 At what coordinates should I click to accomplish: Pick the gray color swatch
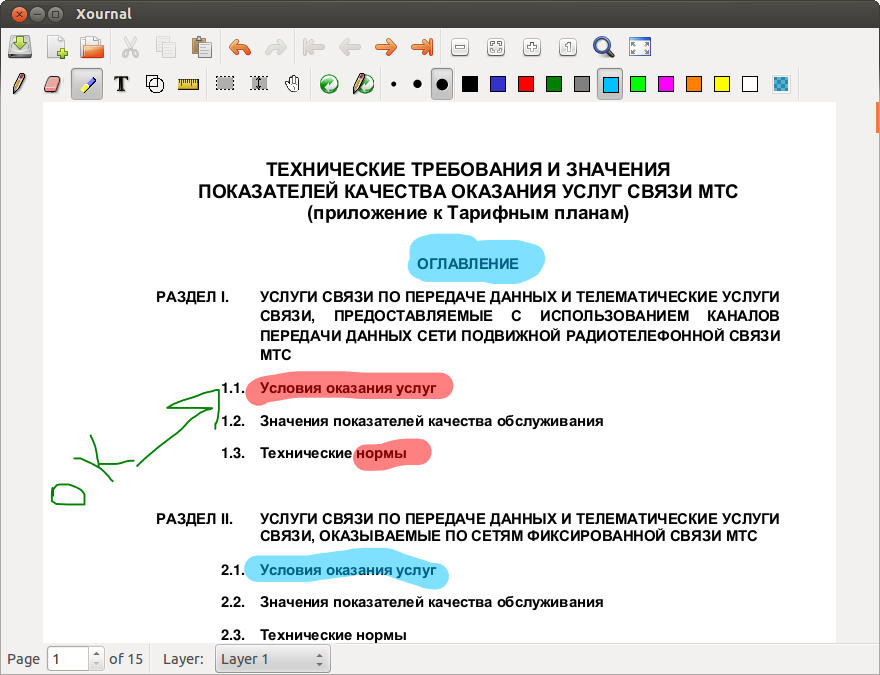[x=582, y=84]
